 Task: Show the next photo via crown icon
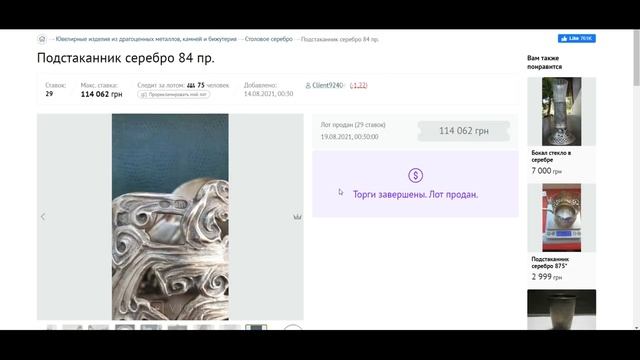[297, 217]
